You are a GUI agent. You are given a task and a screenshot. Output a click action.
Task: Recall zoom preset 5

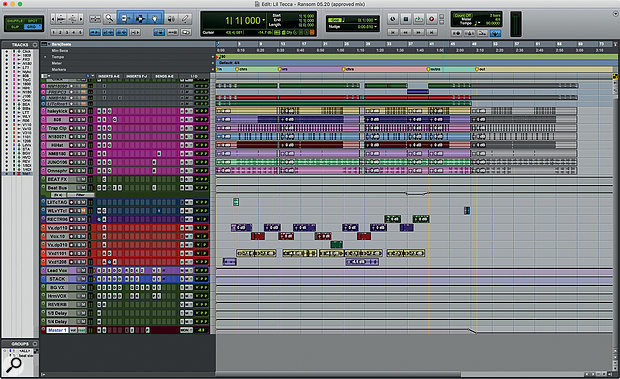(81, 32)
